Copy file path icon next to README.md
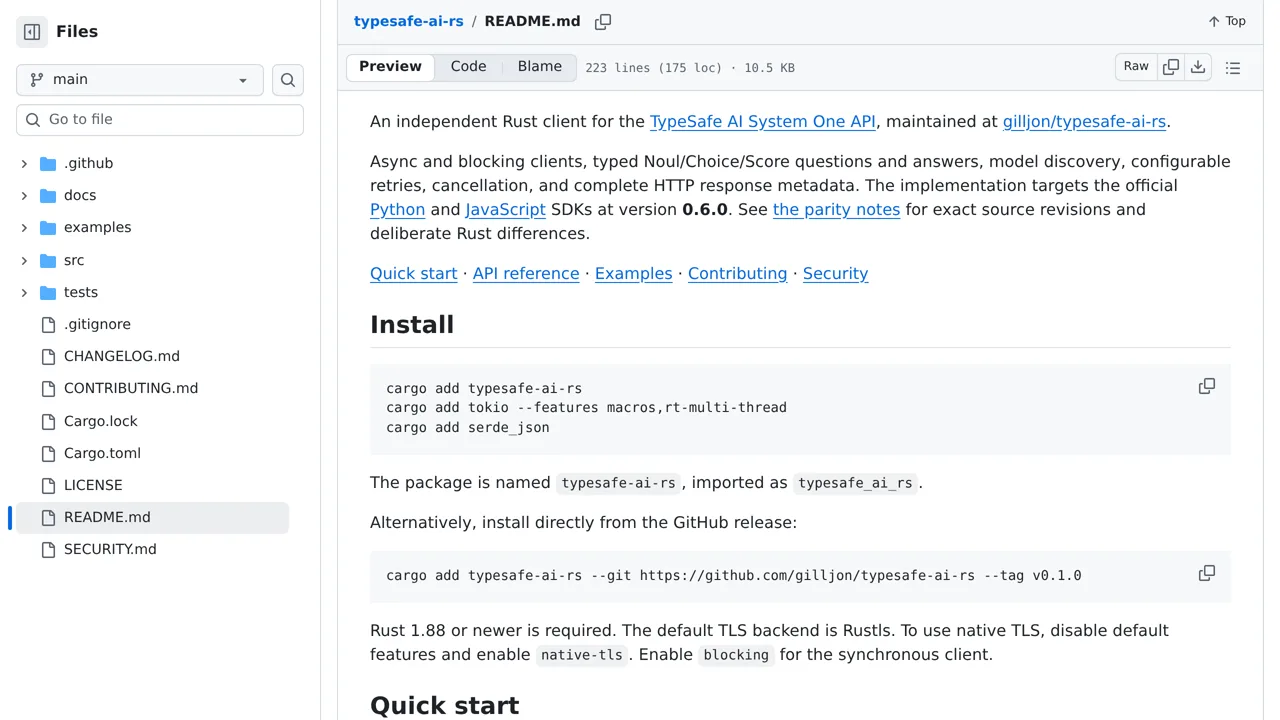 [x=603, y=22]
